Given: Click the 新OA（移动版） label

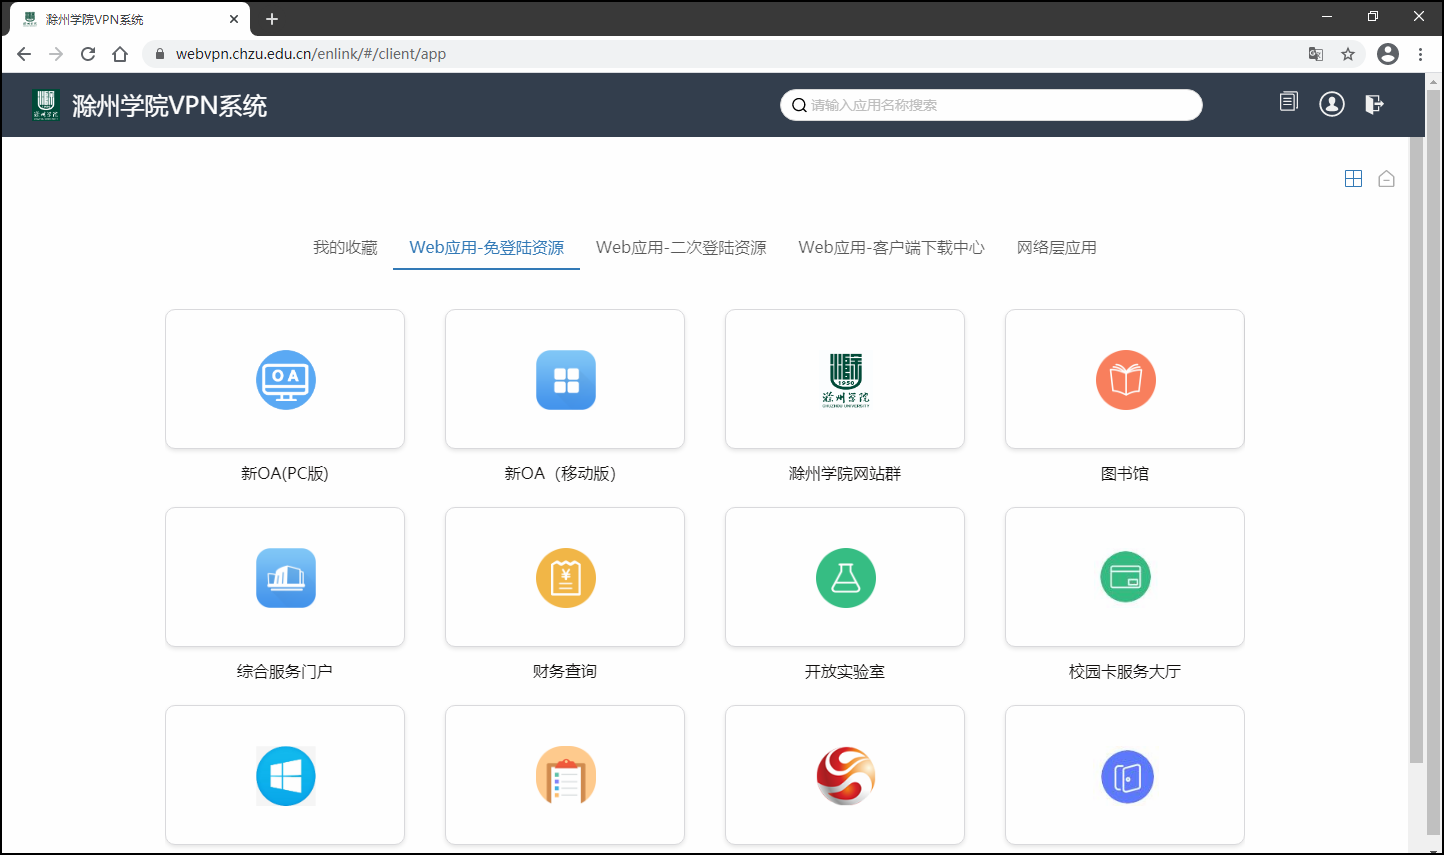Looking at the screenshot, I should coord(560,473).
